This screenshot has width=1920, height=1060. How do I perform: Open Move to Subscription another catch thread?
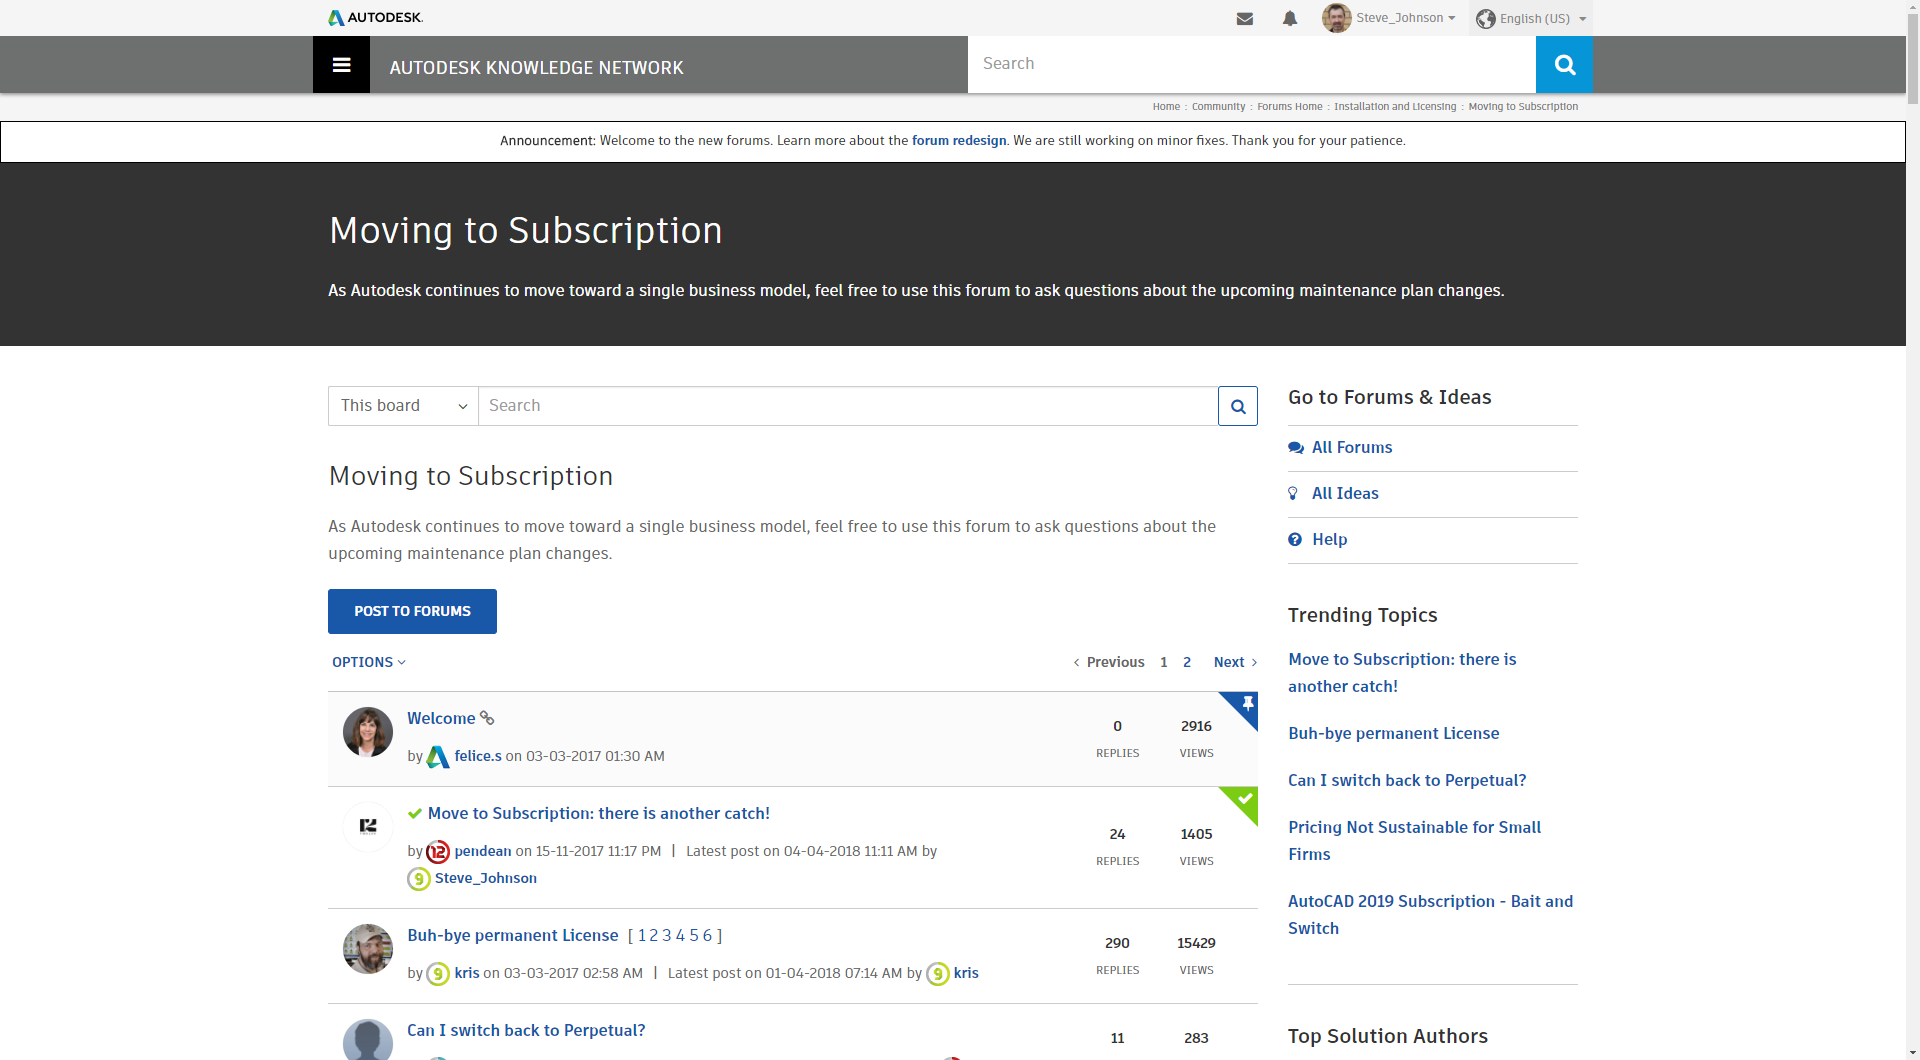point(599,813)
